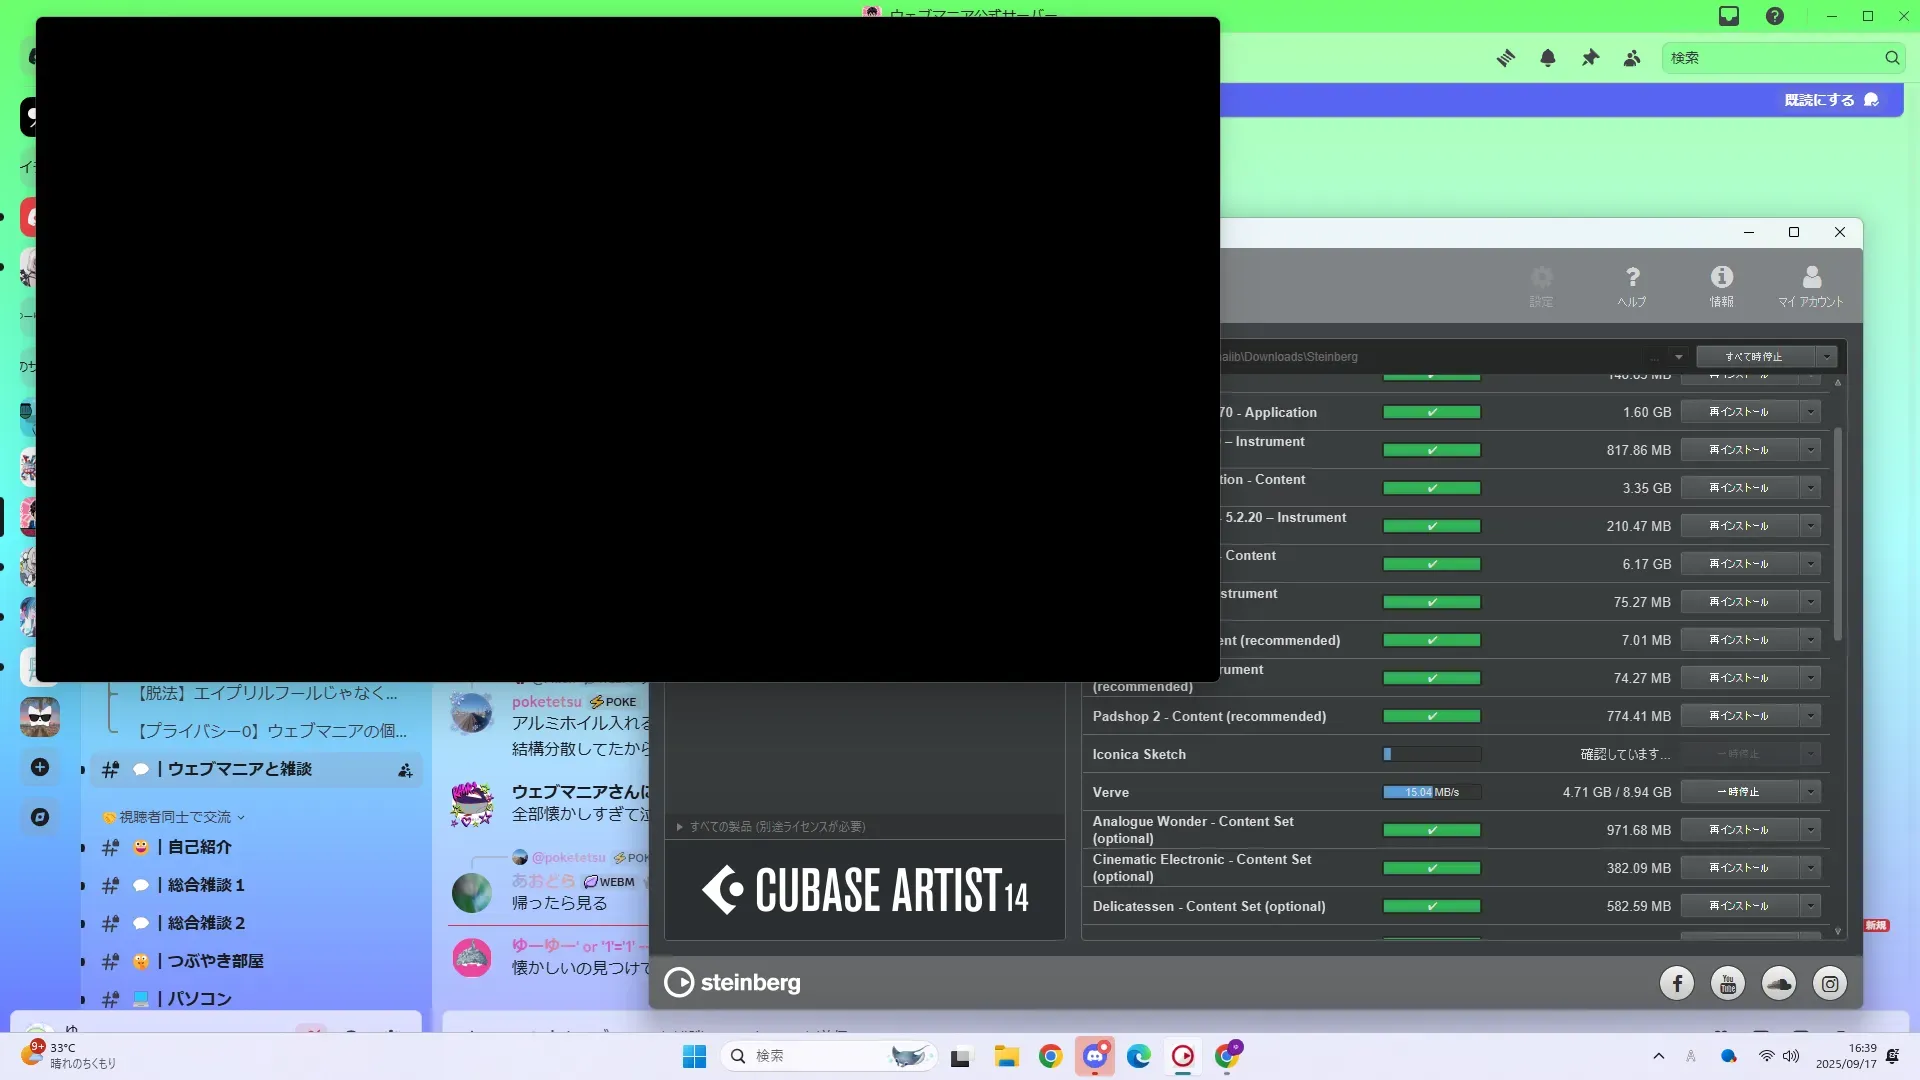Open Discord pinned messages icon
The width and height of the screenshot is (1920, 1080).
pyautogui.click(x=1590, y=58)
